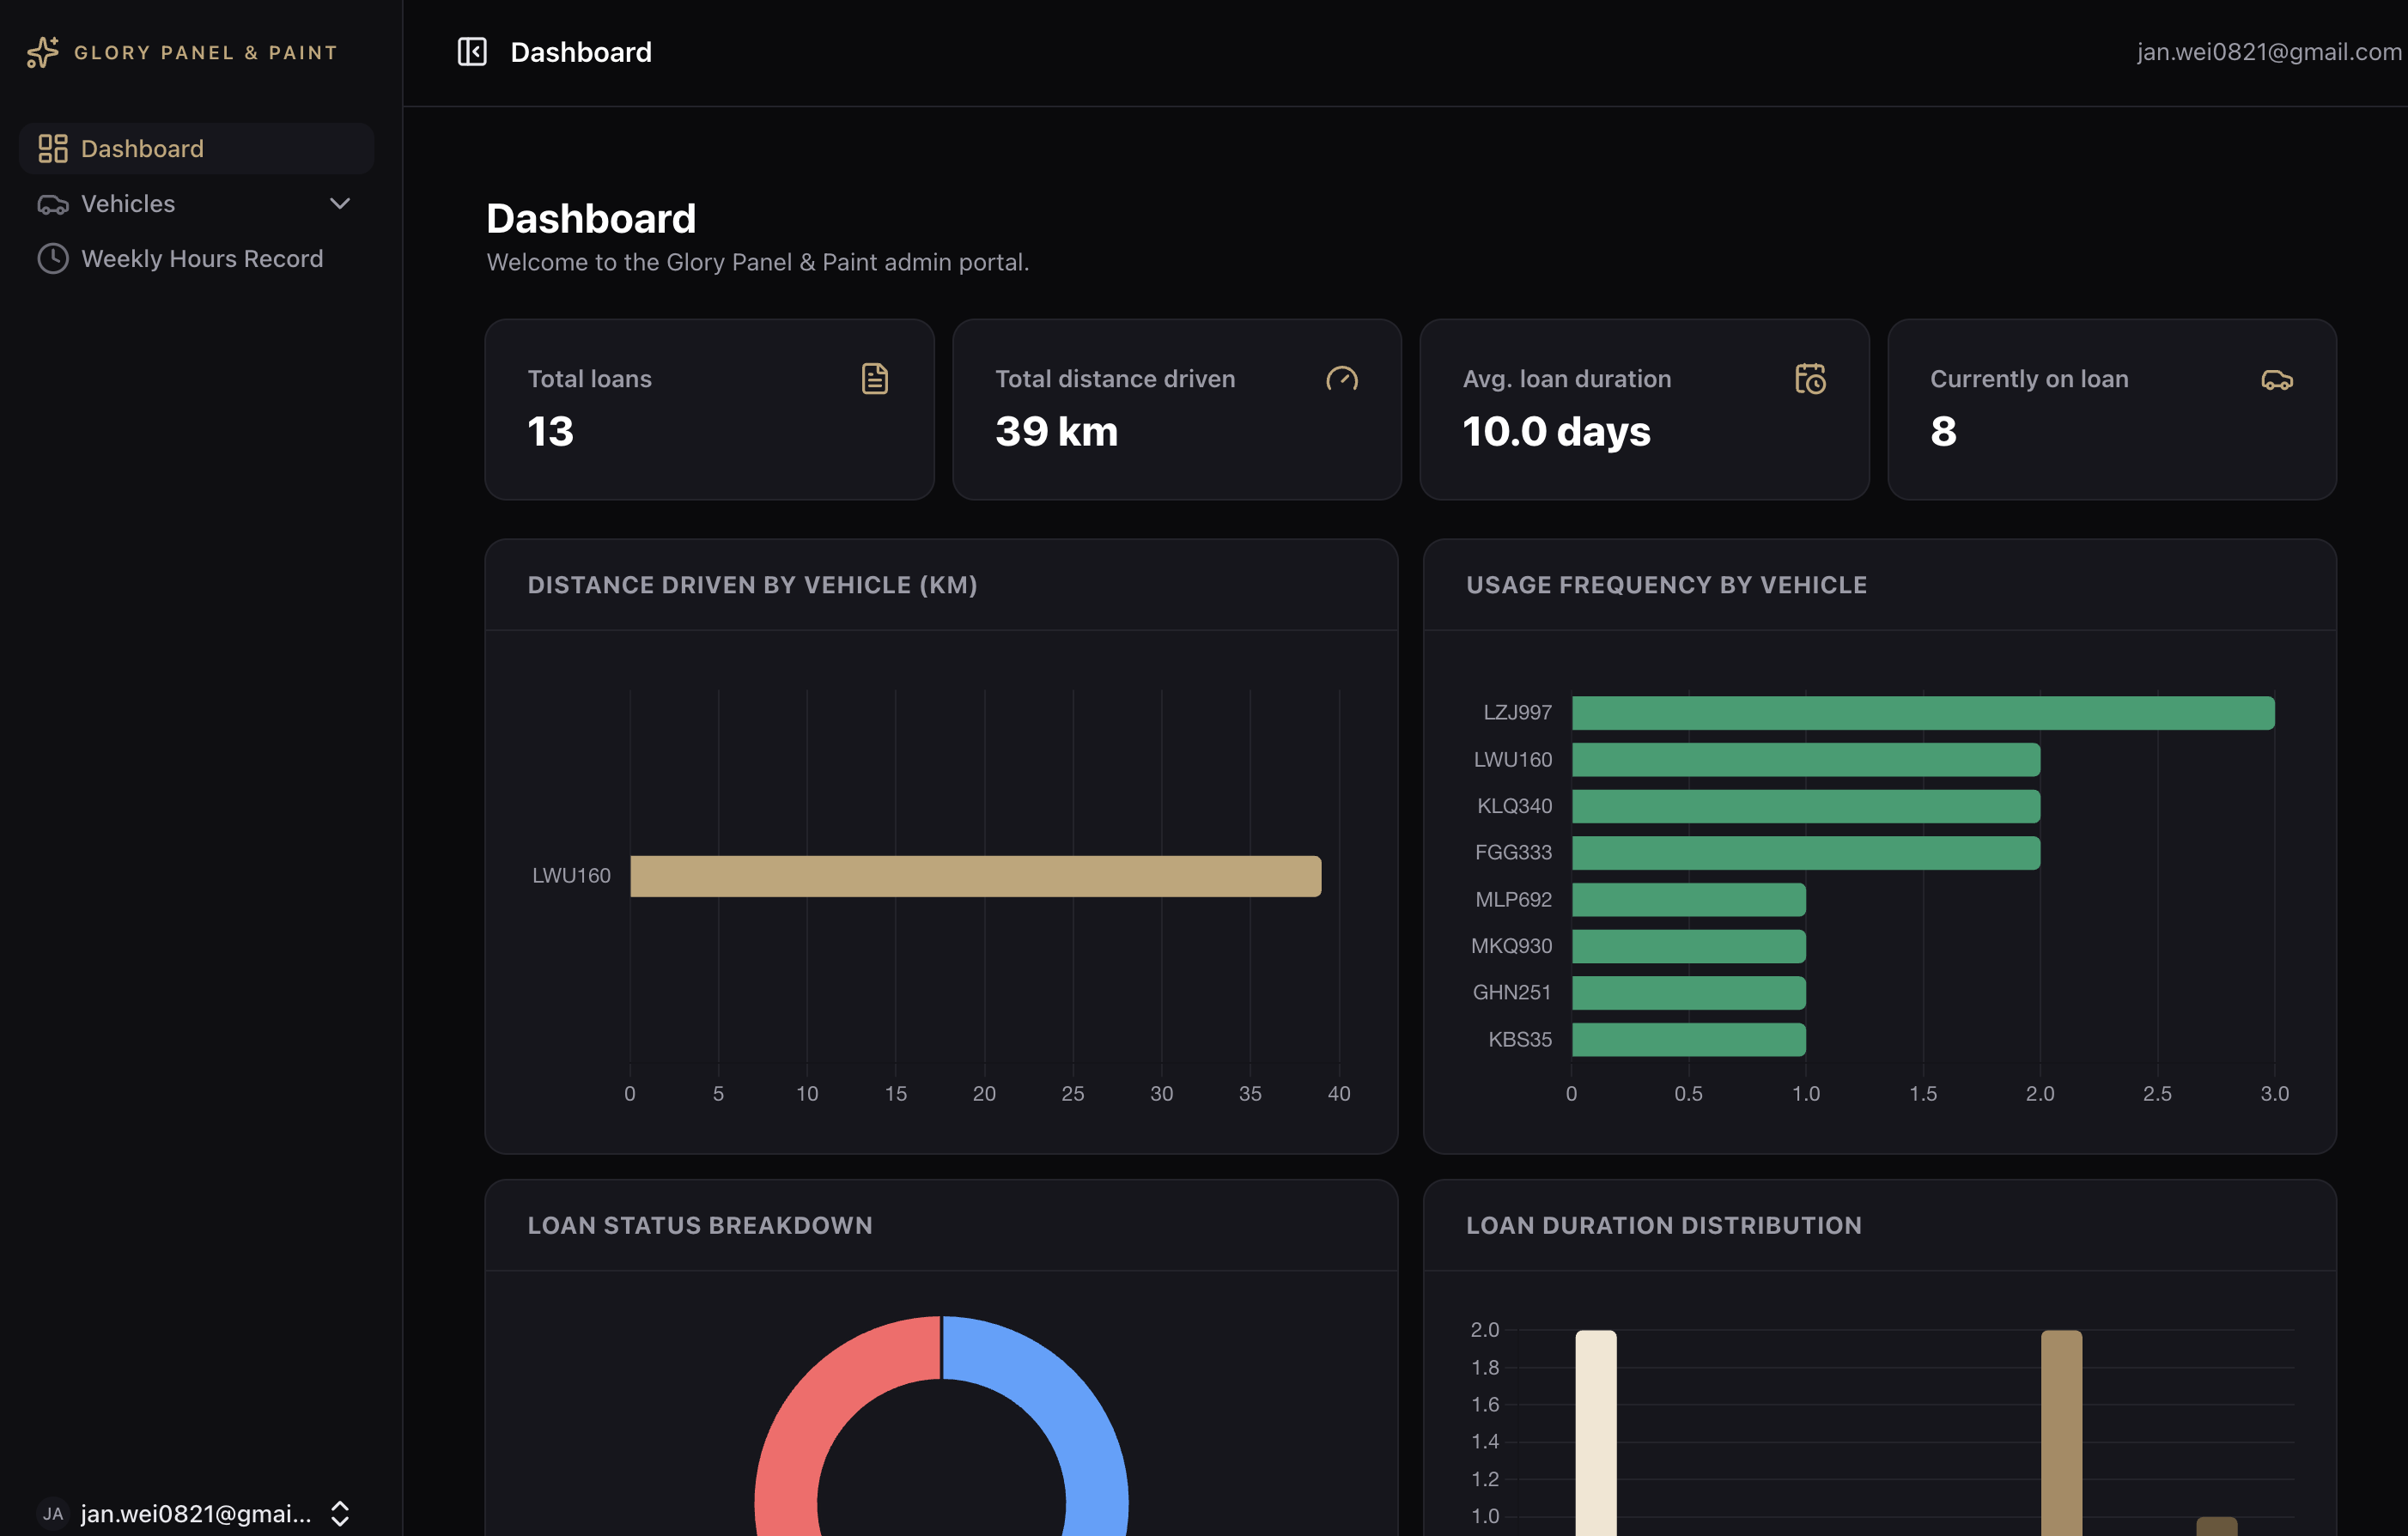Click the KBS35 vehicle label
The width and height of the screenshot is (2408, 1536).
point(1520,1040)
